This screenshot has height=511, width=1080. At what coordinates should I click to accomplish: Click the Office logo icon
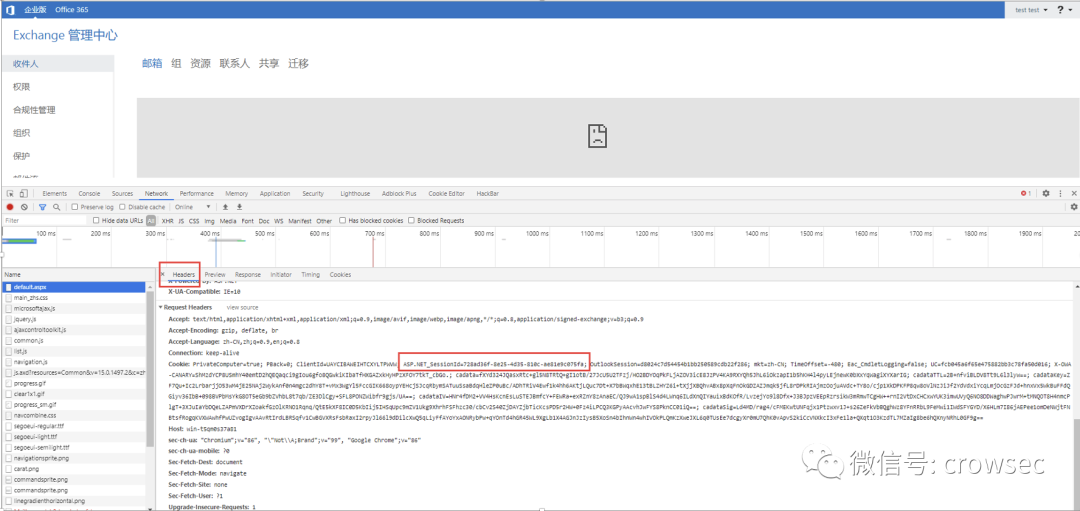(x=8, y=10)
